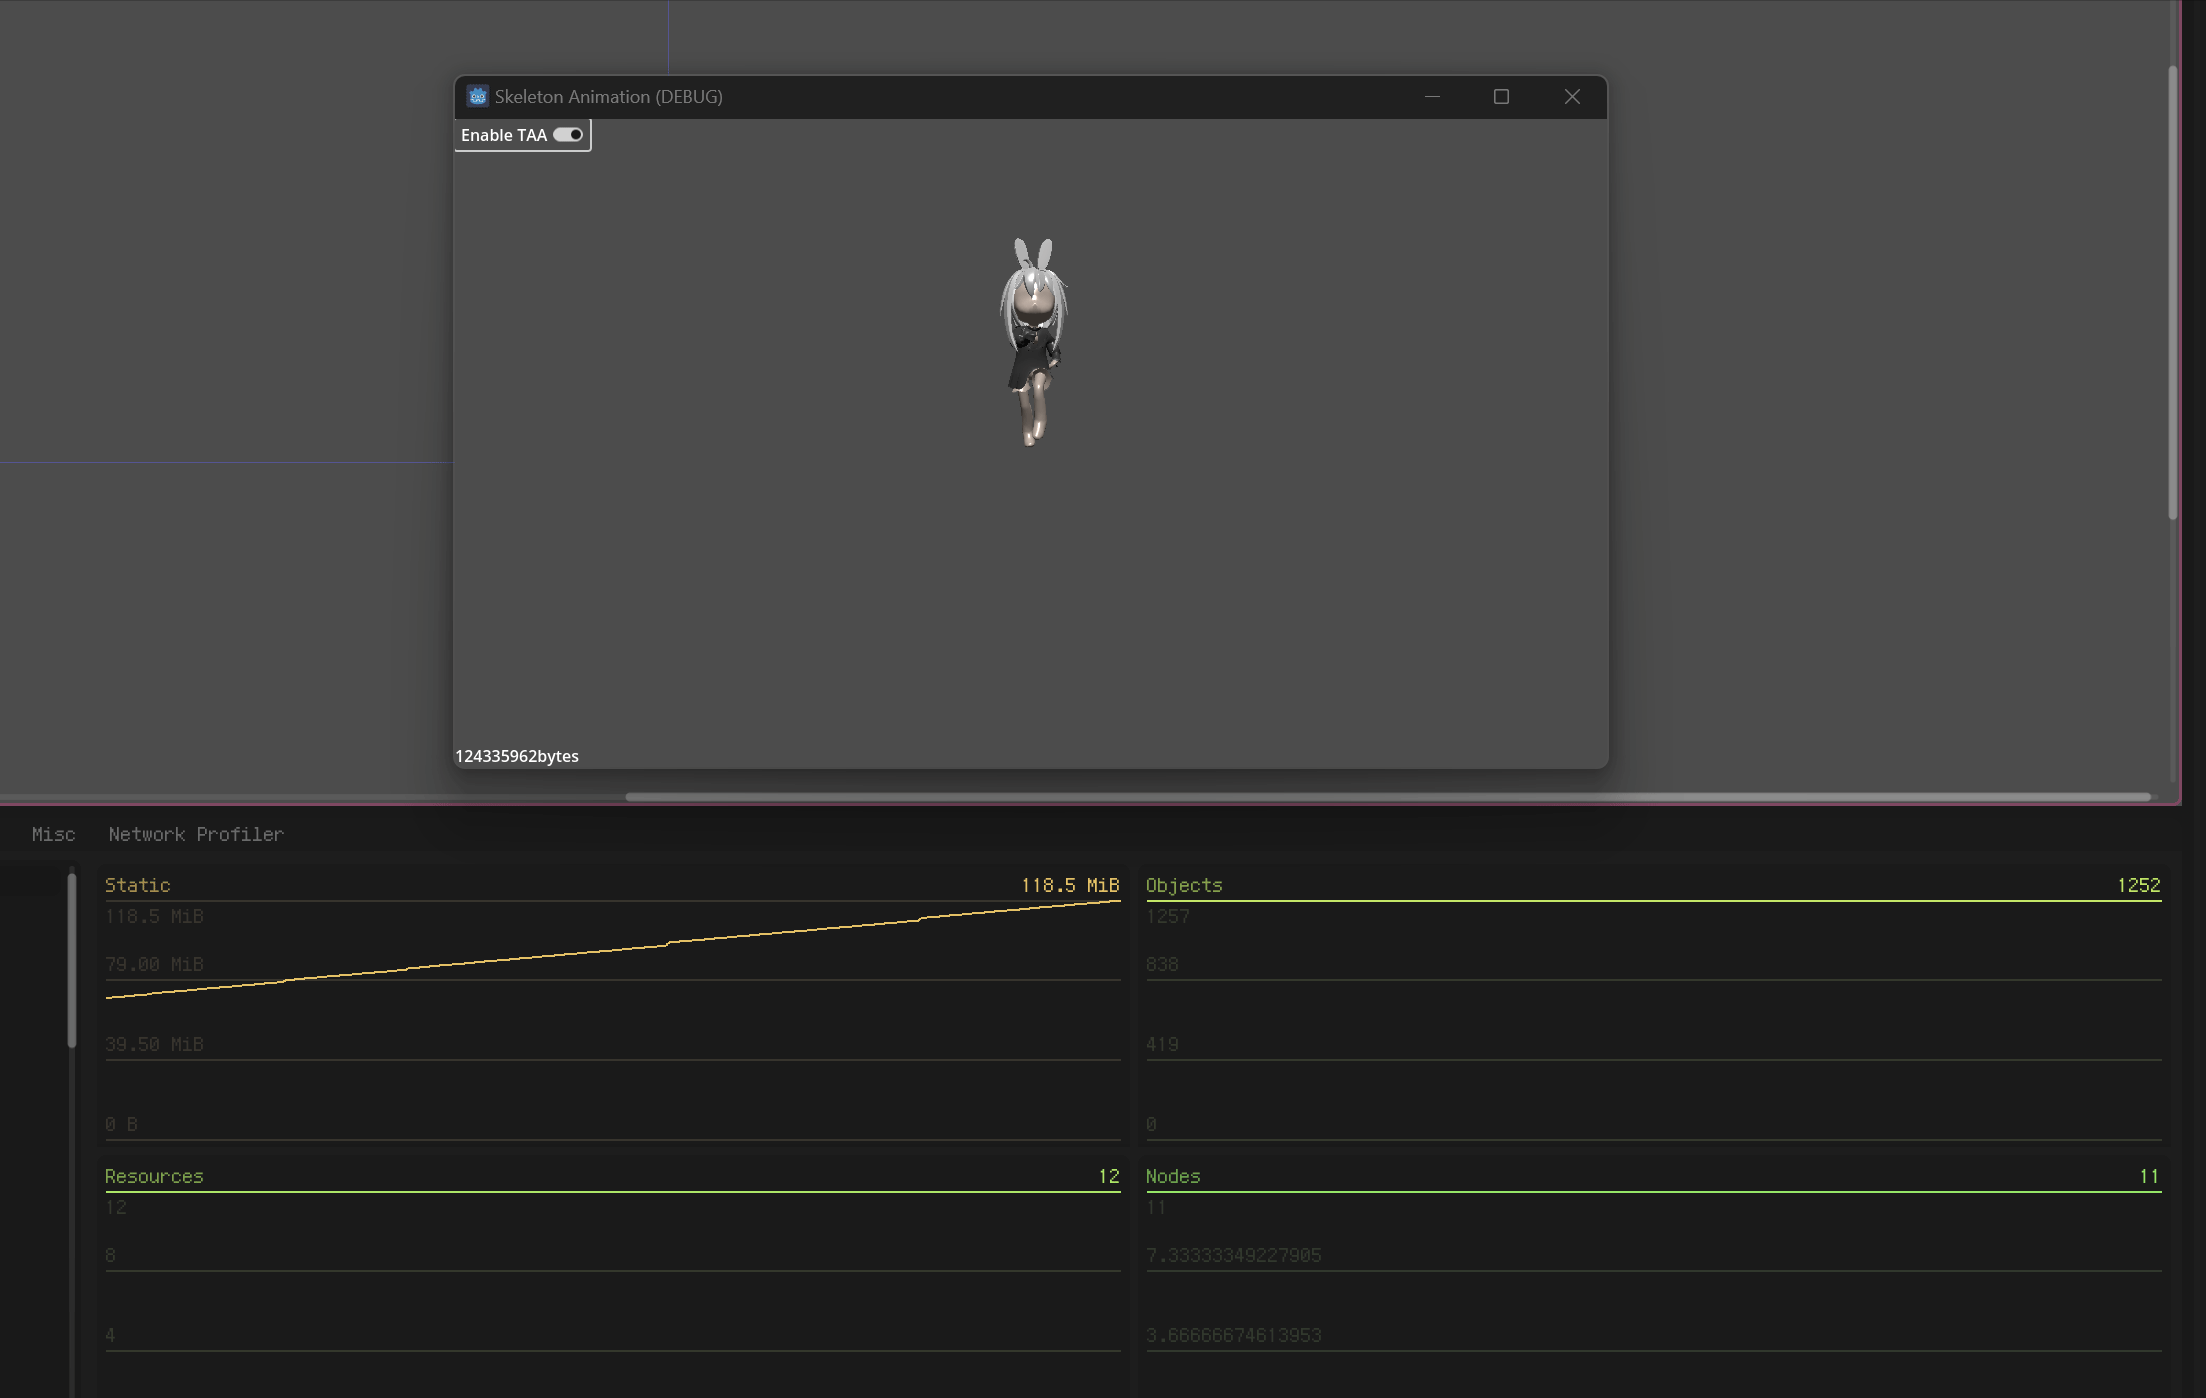
Task: Select the Static memory graph header
Action: (137, 884)
